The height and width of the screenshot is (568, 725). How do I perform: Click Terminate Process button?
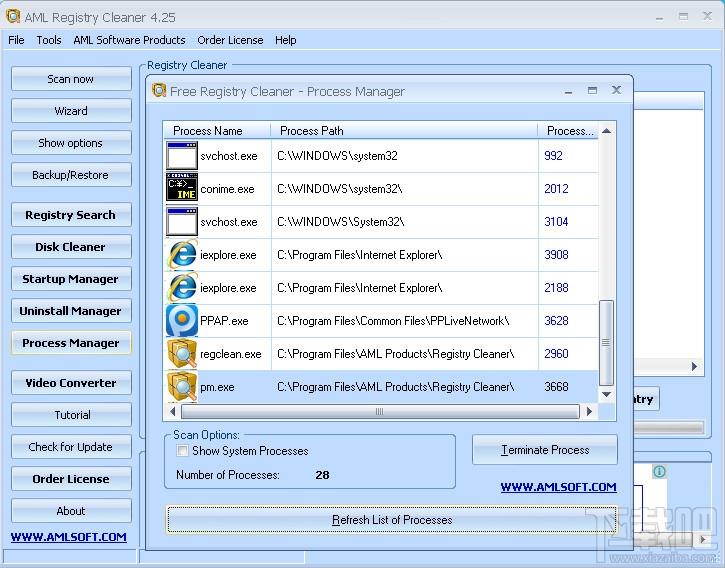[x=545, y=450]
